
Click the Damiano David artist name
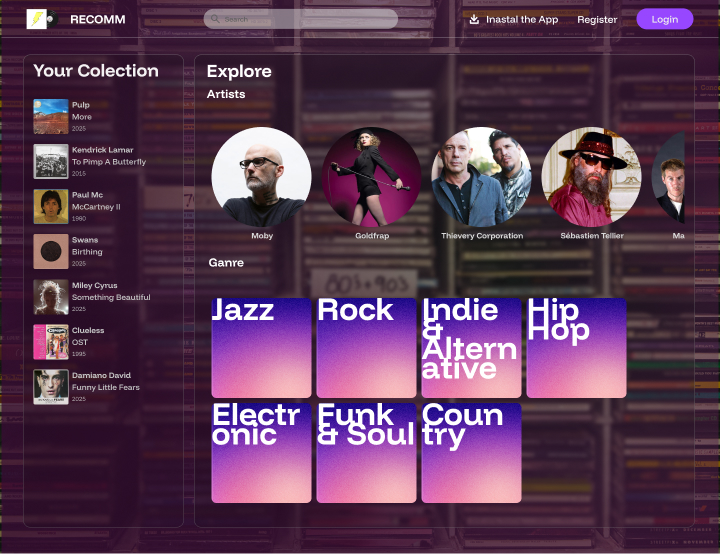[x=101, y=375]
